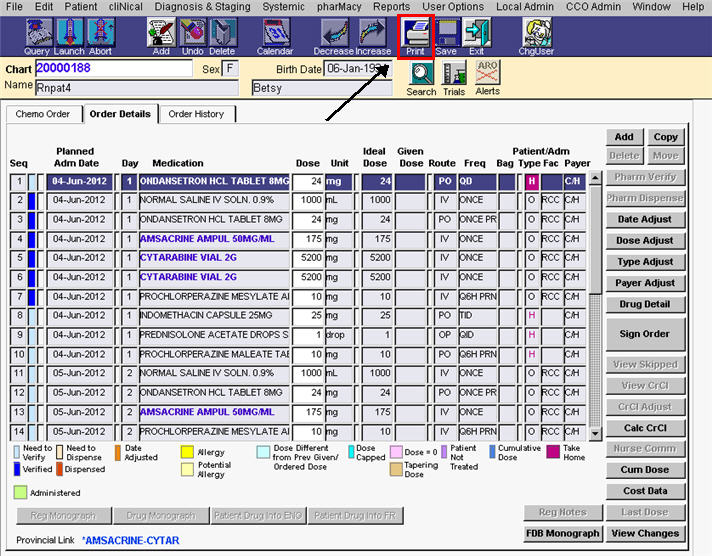Viewport: 712px width, 556px height.
Task: Click the order list scroll up arrow
Action: [595, 178]
